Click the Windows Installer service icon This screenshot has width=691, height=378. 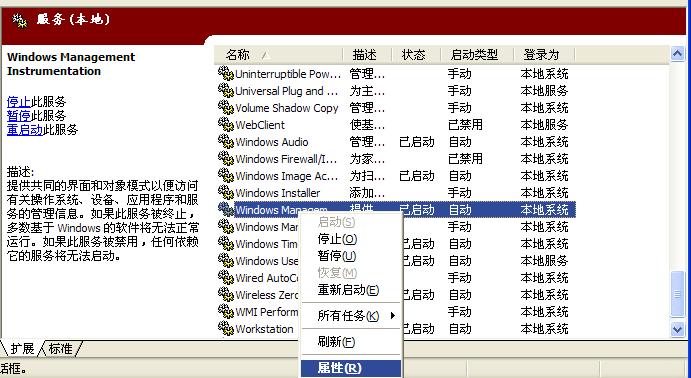click(x=226, y=193)
